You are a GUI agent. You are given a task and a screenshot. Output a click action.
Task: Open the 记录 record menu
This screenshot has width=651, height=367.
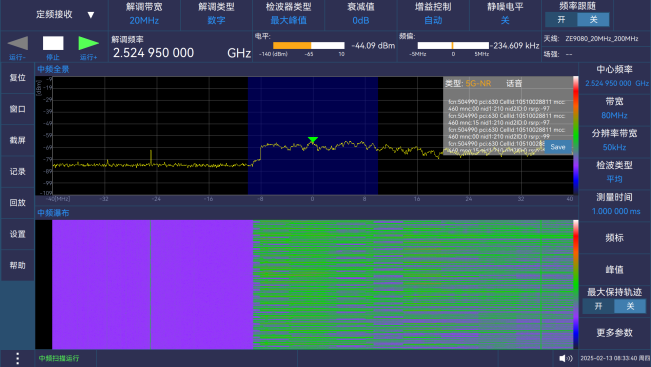pos(17,171)
